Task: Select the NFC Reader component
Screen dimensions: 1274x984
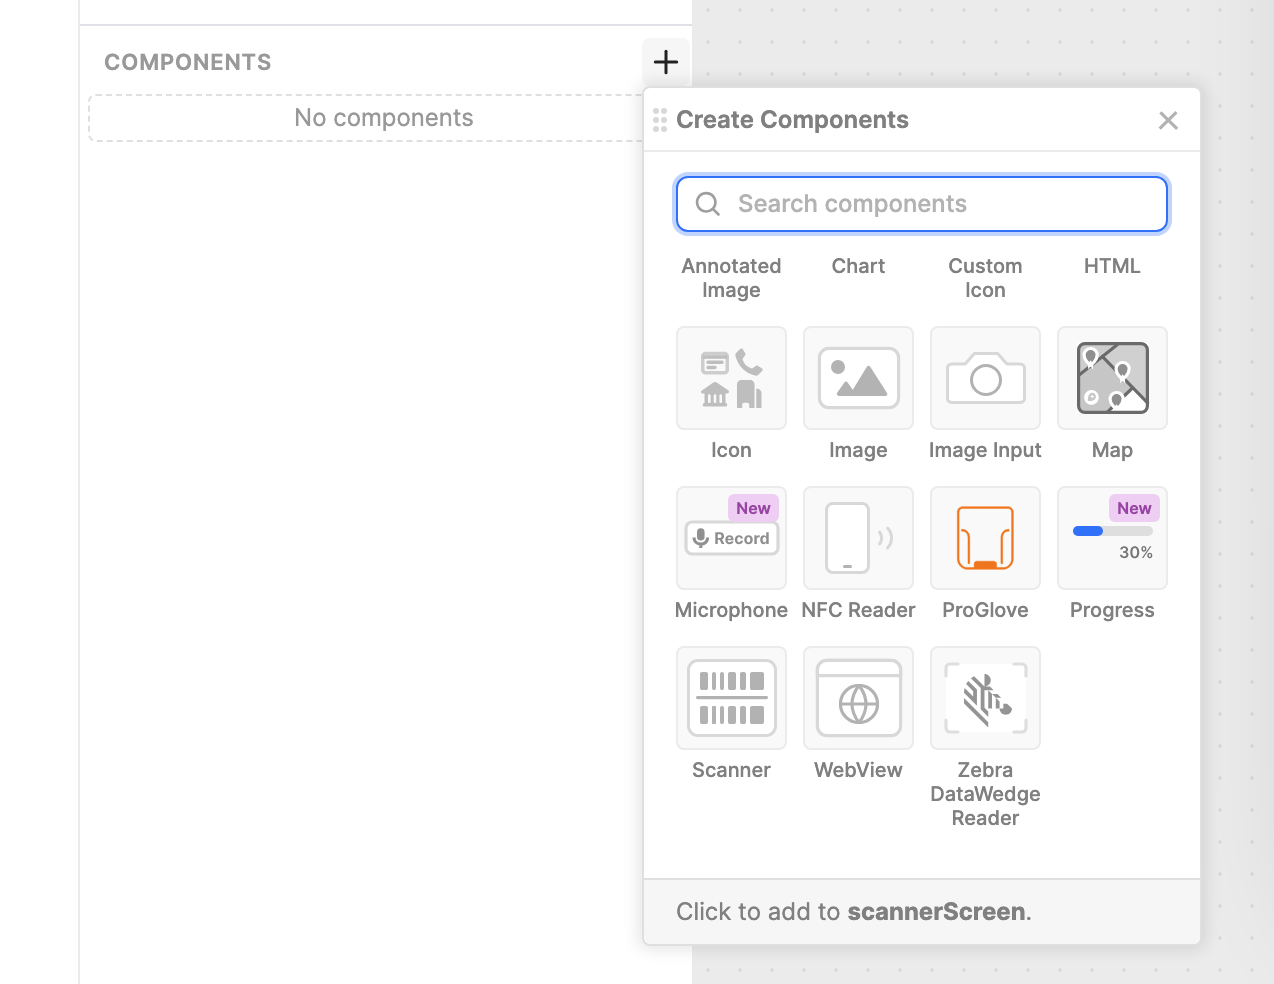Action: coord(858,538)
